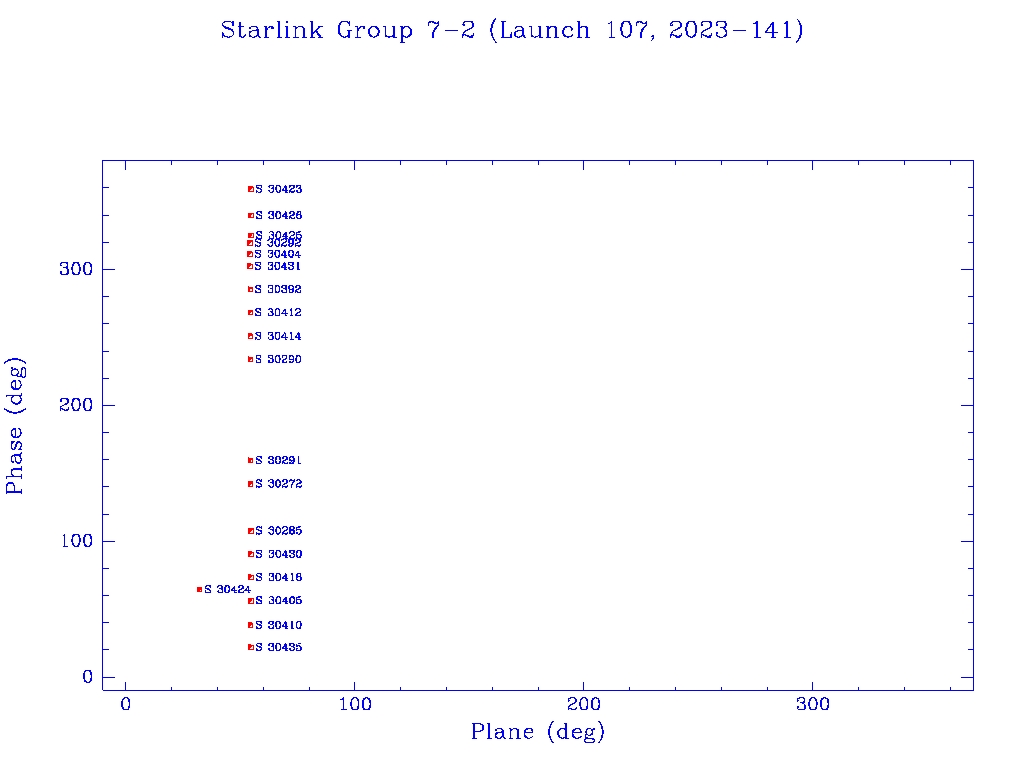Click the red marker beside S 30392

pos(250,289)
